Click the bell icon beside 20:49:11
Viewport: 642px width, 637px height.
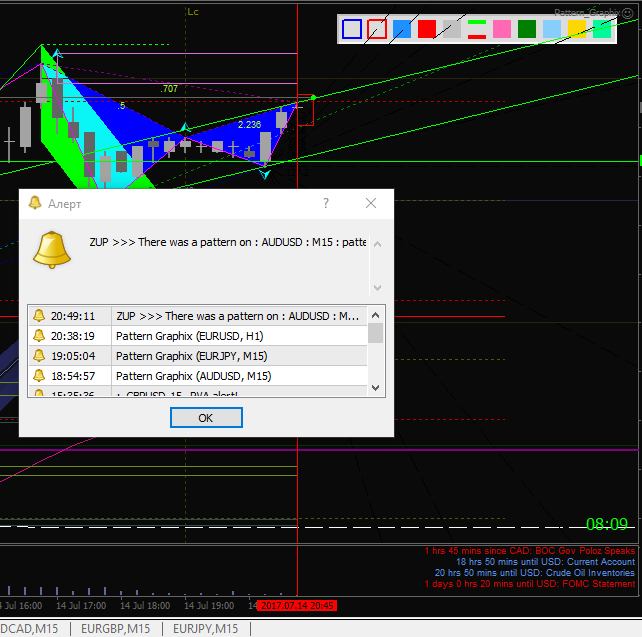pos(39,316)
